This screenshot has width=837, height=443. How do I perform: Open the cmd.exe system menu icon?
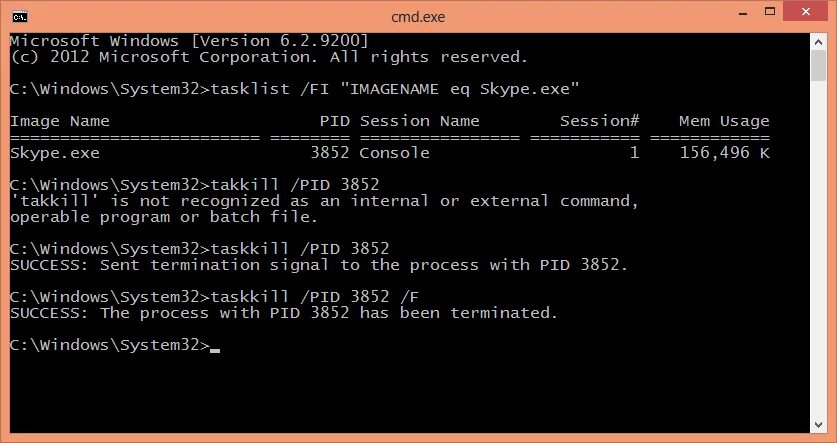(20, 17)
